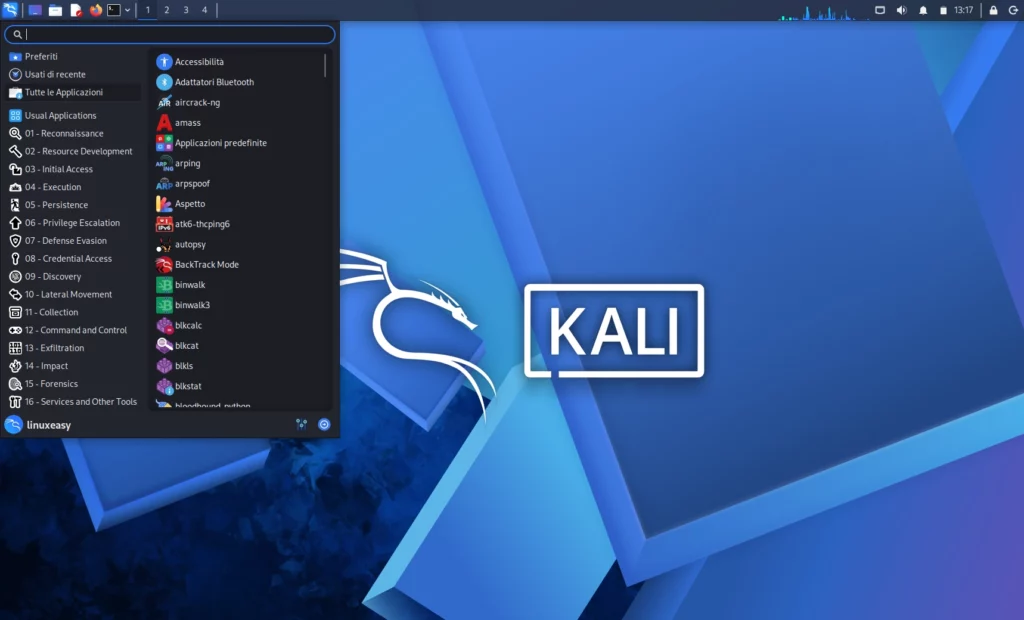This screenshot has width=1024, height=620.
Task: Launch Firefox from the top panel
Action: pos(96,10)
